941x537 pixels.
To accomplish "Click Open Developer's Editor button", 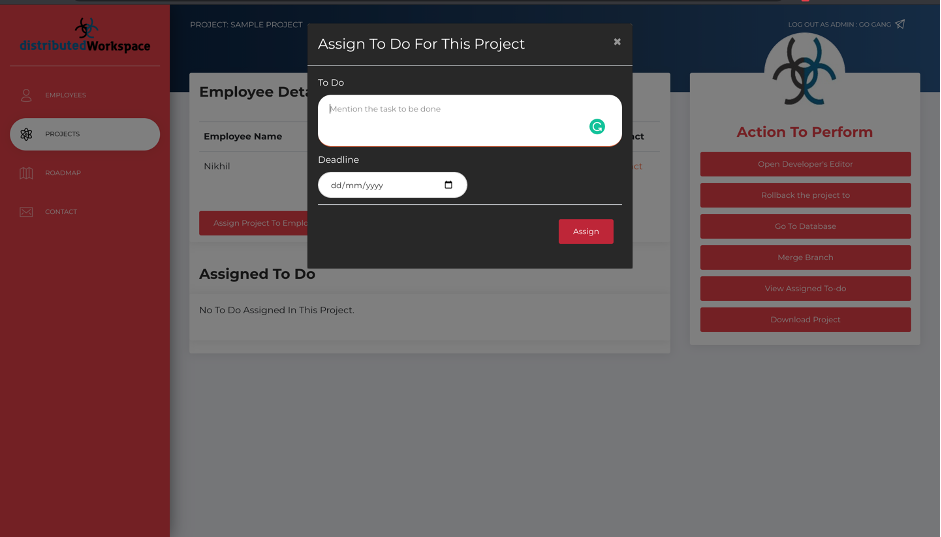I will point(805,164).
